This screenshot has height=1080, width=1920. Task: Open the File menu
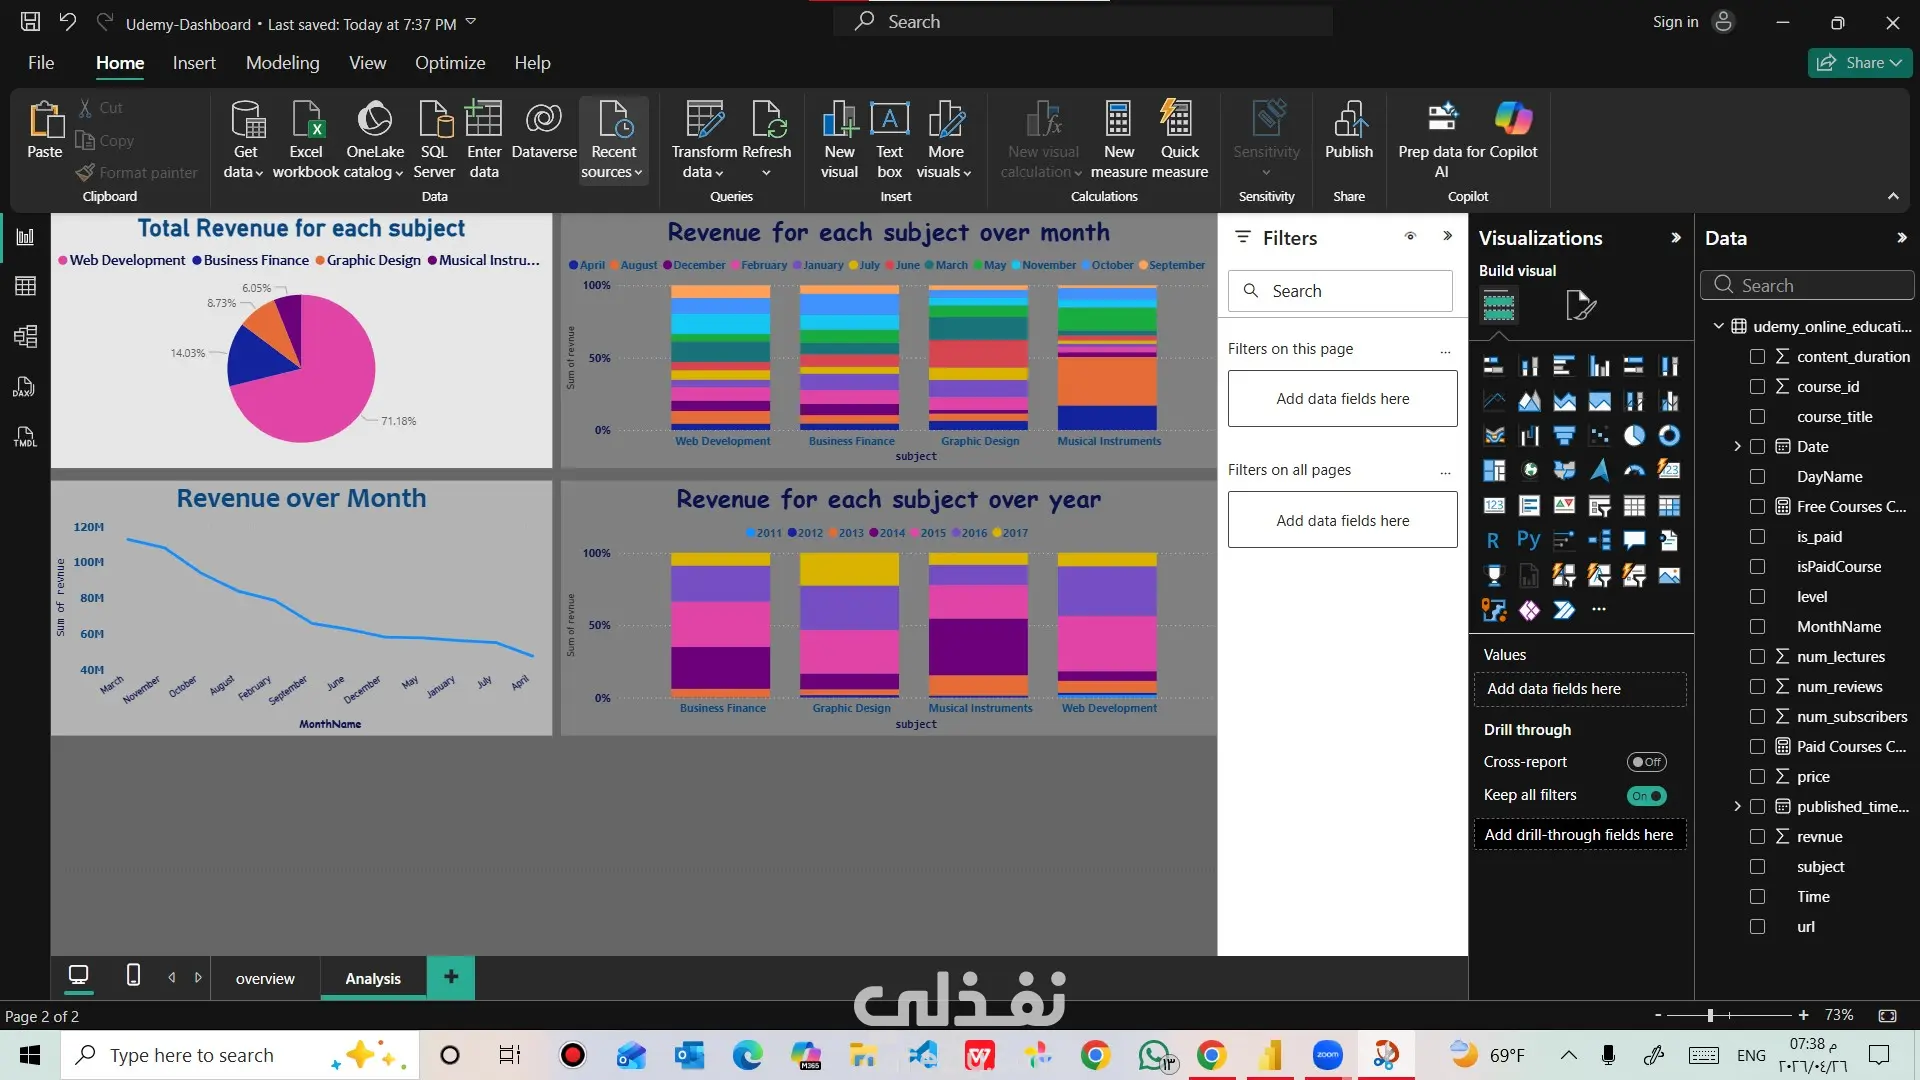point(41,63)
